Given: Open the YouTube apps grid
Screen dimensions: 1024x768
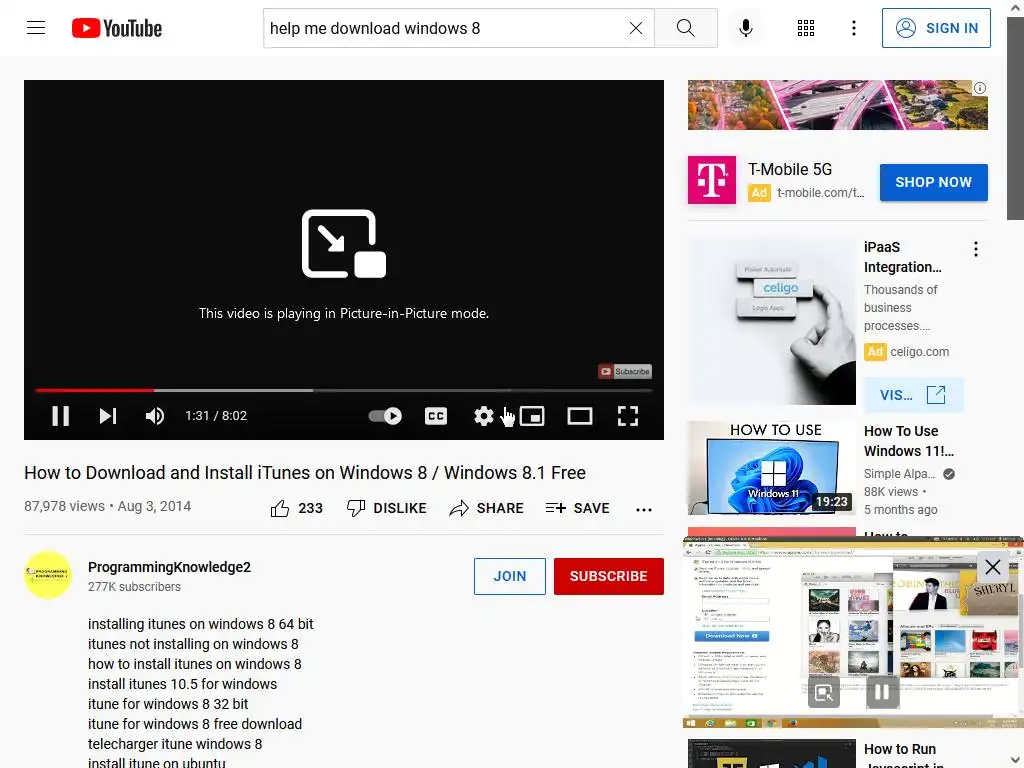Looking at the screenshot, I should coord(806,28).
